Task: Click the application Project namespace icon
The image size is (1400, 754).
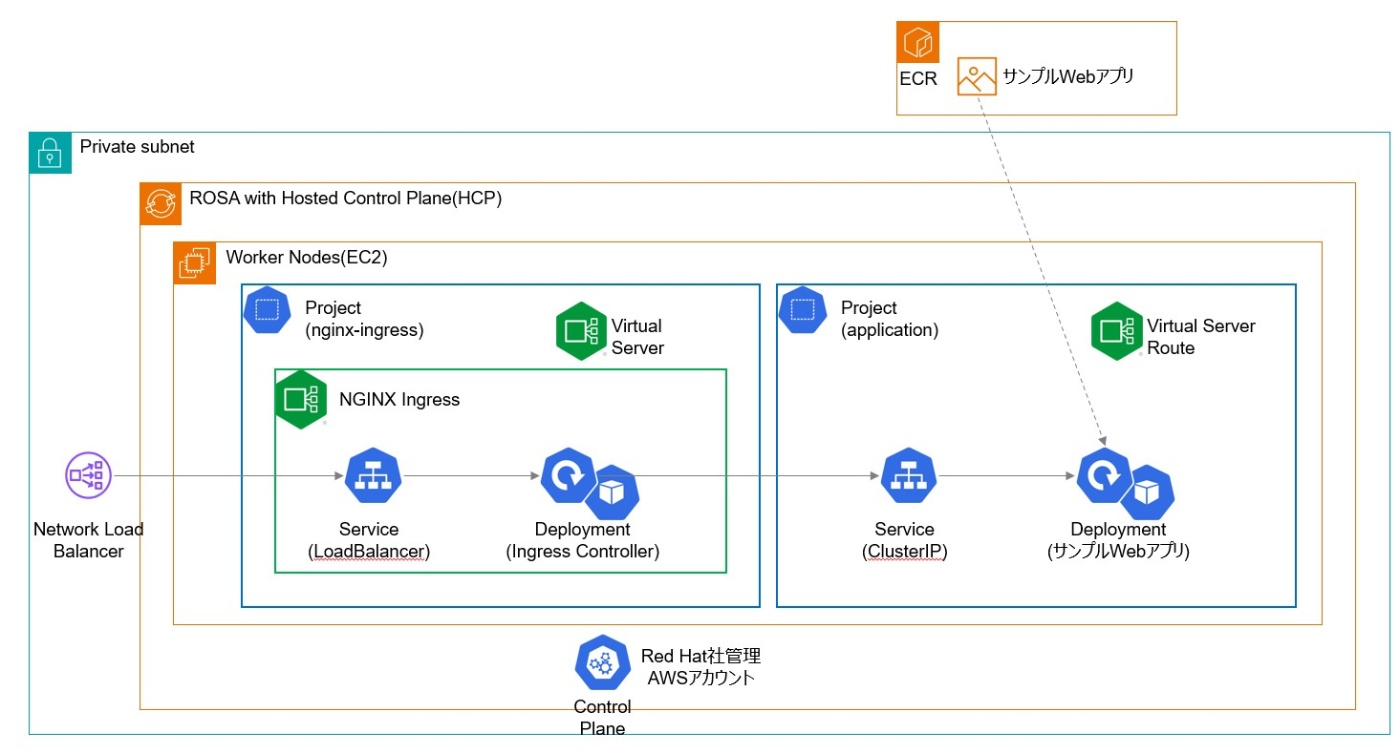Action: click(x=803, y=311)
